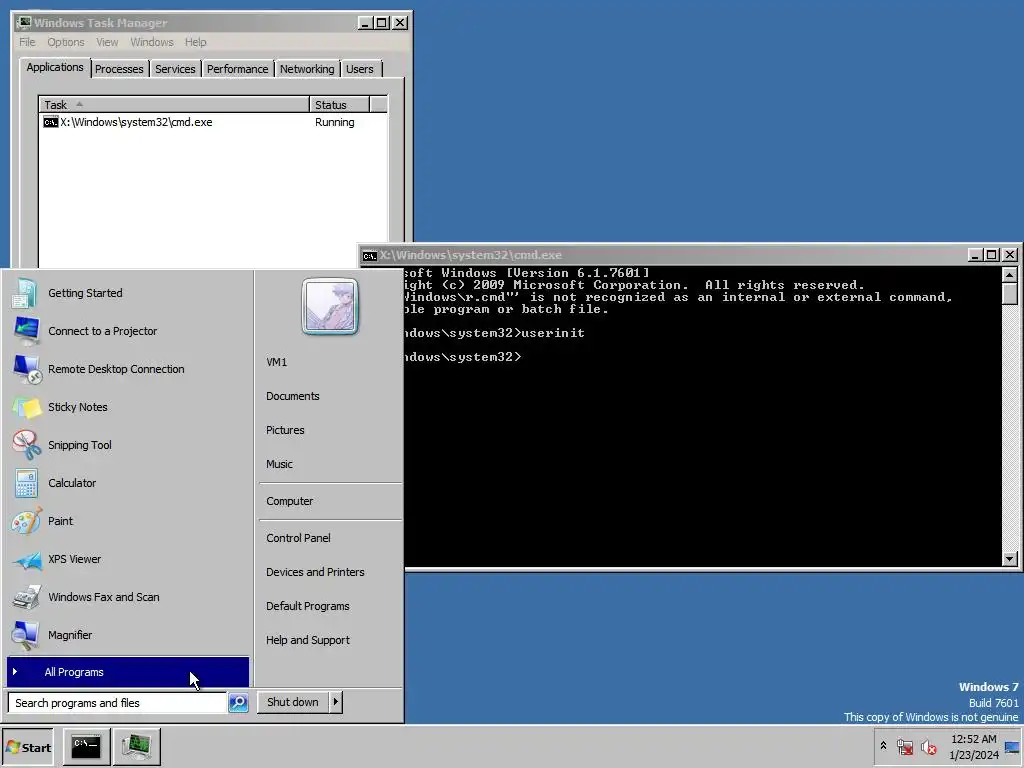Switch to the Users tab
This screenshot has height=768, width=1024.
tap(360, 69)
